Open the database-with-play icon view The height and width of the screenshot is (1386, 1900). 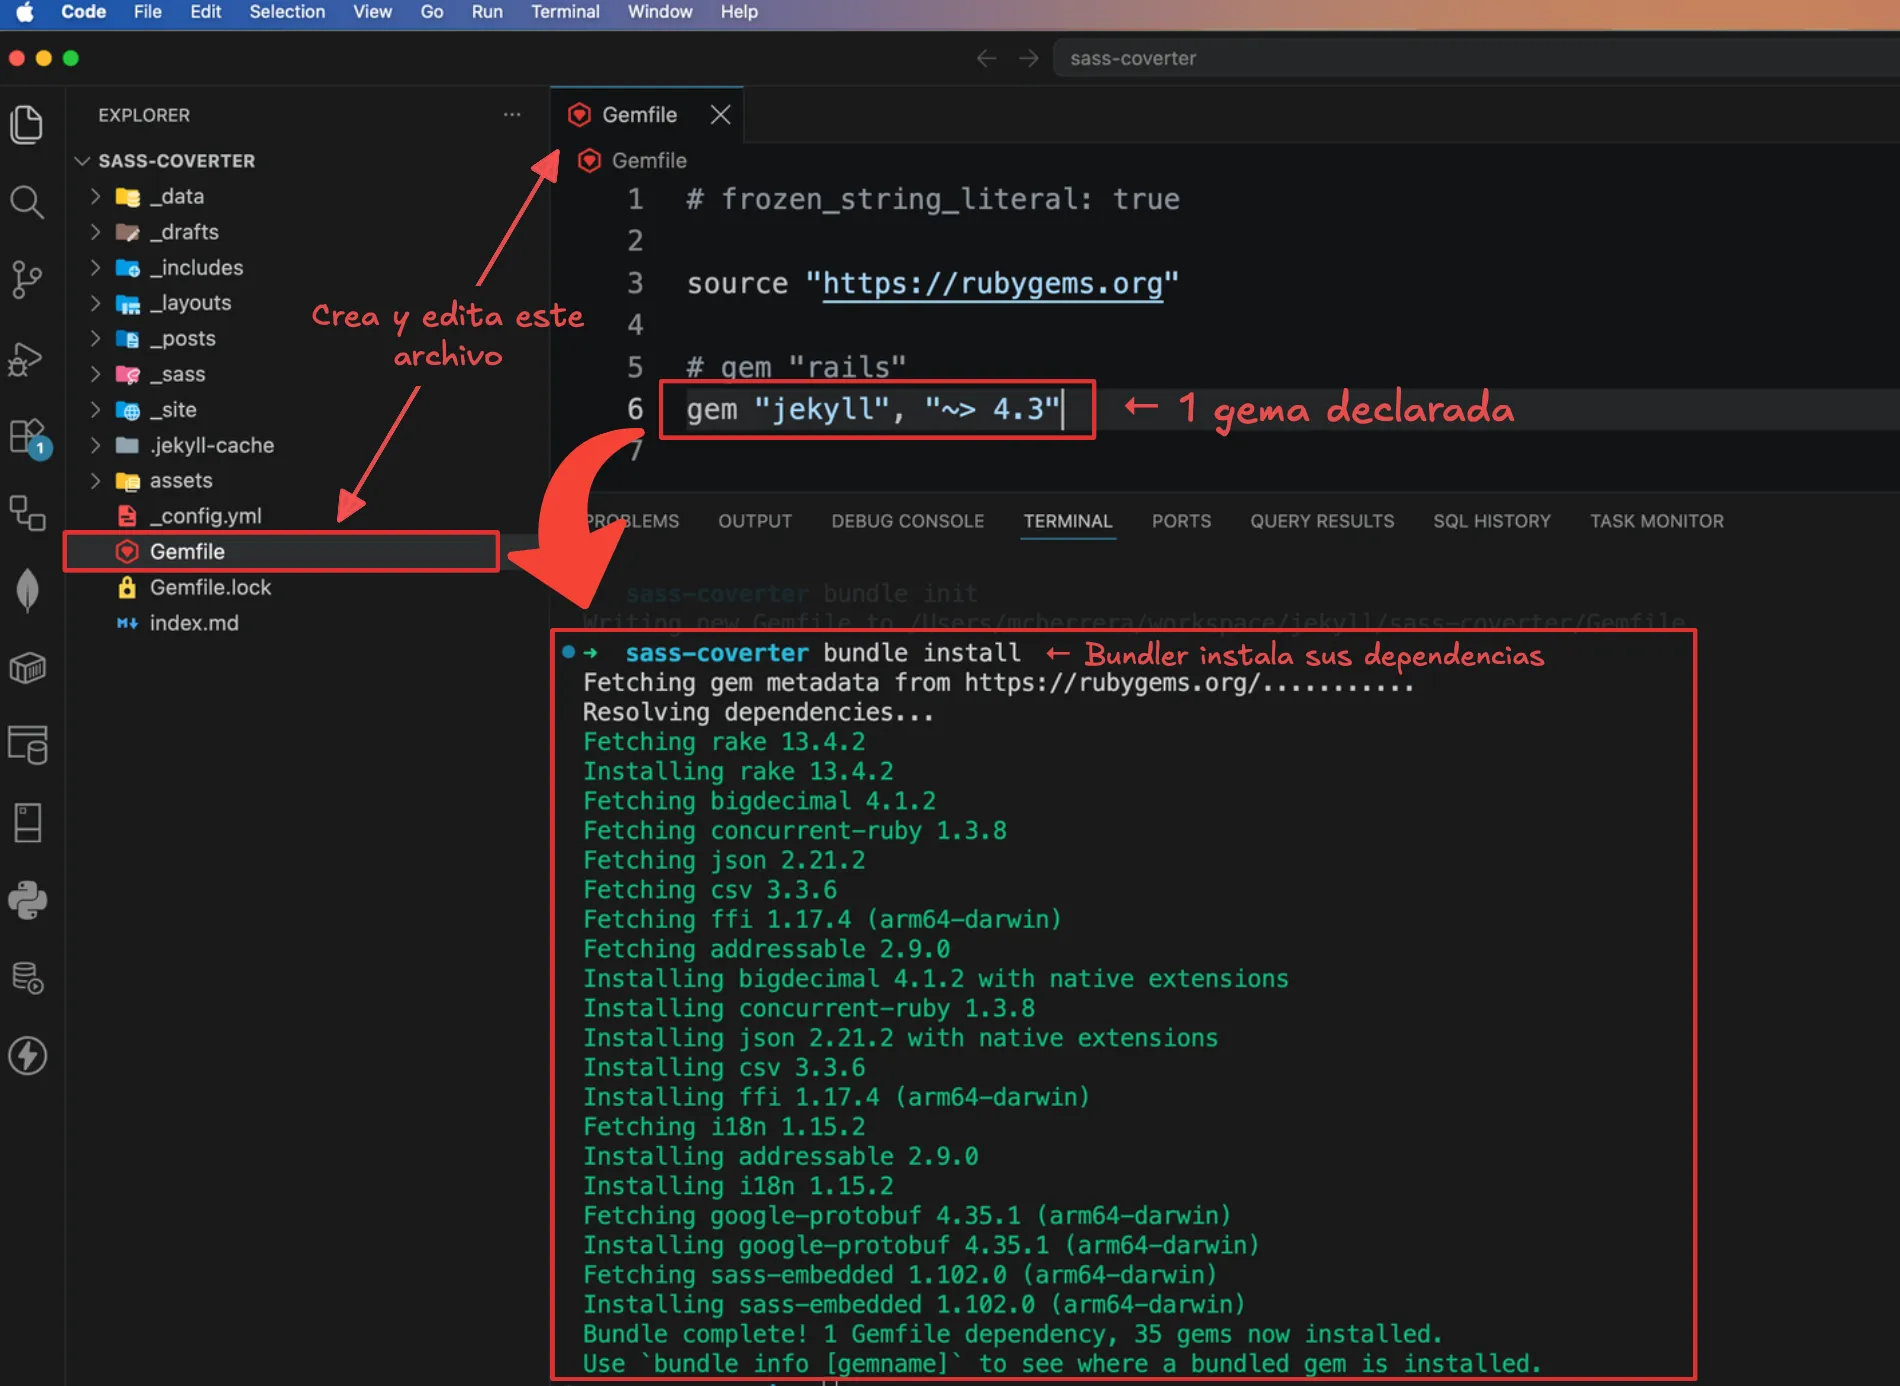tap(27, 978)
